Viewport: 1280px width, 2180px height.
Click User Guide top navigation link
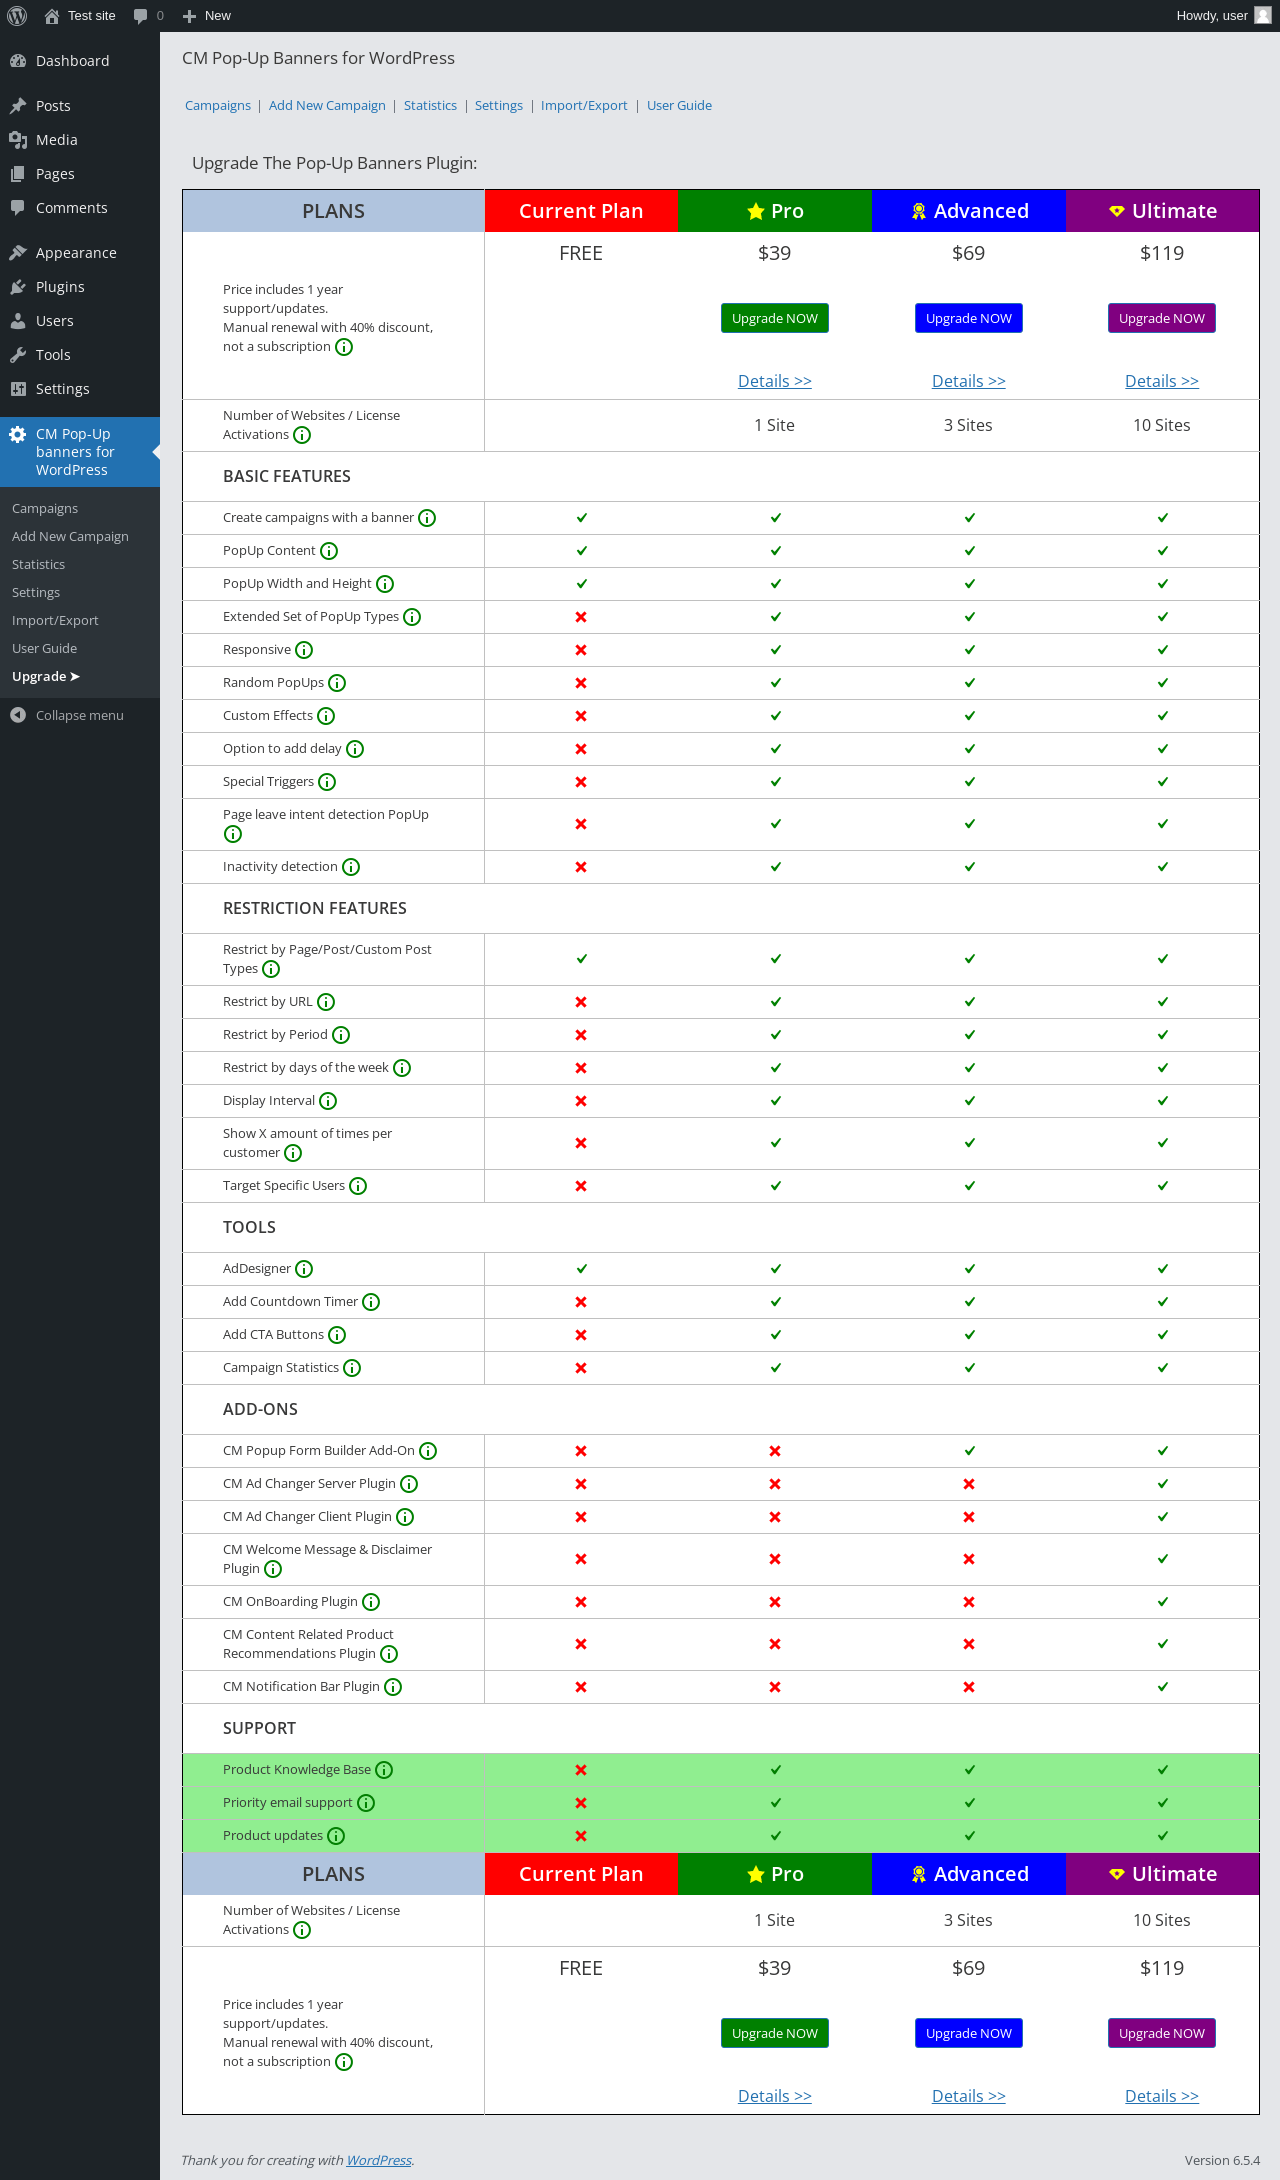(x=679, y=106)
